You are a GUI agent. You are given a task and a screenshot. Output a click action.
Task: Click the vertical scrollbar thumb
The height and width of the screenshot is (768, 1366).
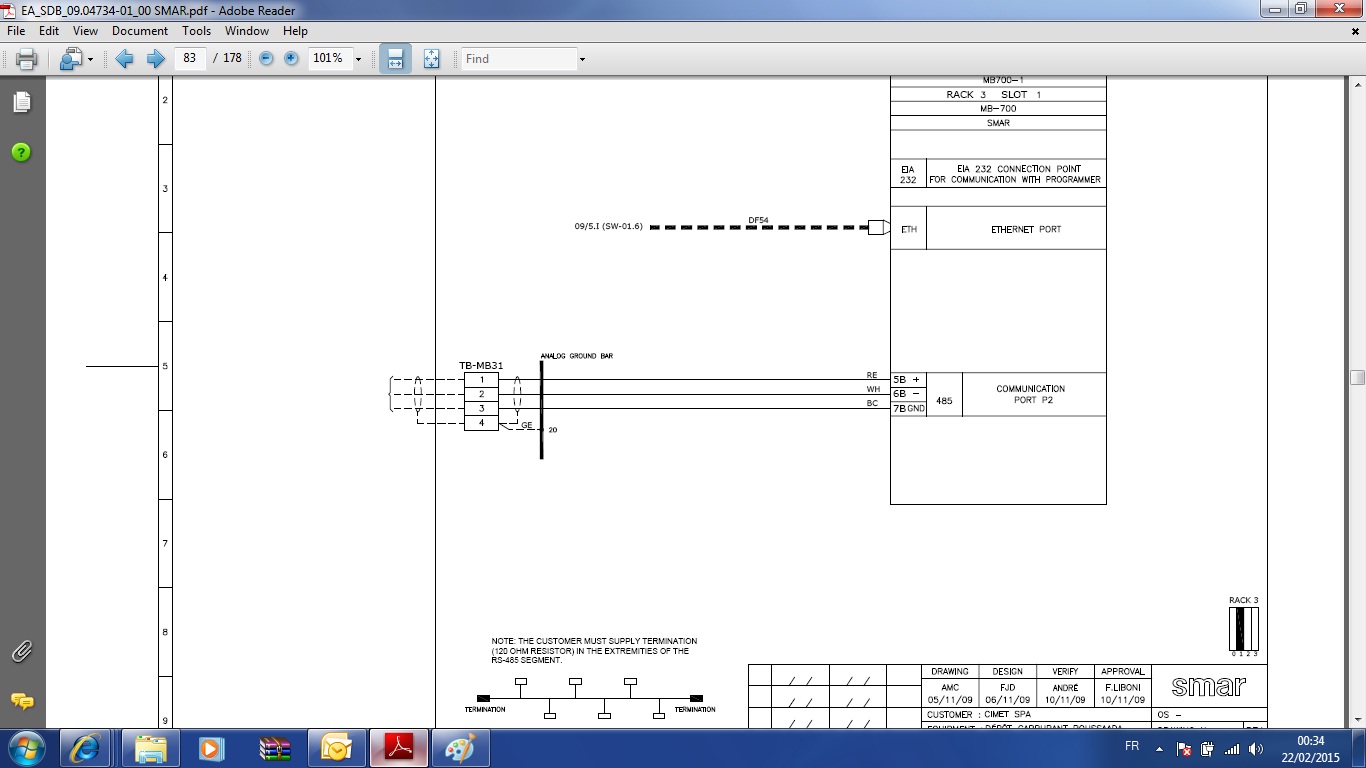point(1357,377)
